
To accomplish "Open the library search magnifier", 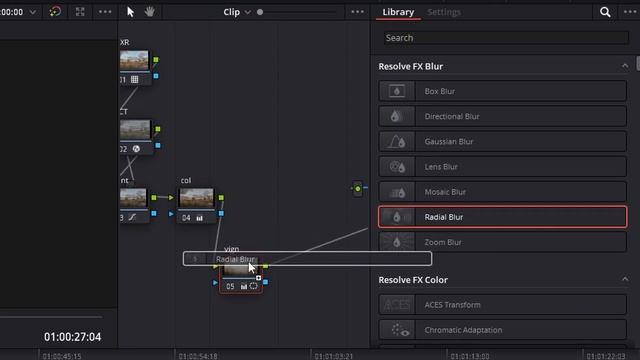I will tap(605, 12).
